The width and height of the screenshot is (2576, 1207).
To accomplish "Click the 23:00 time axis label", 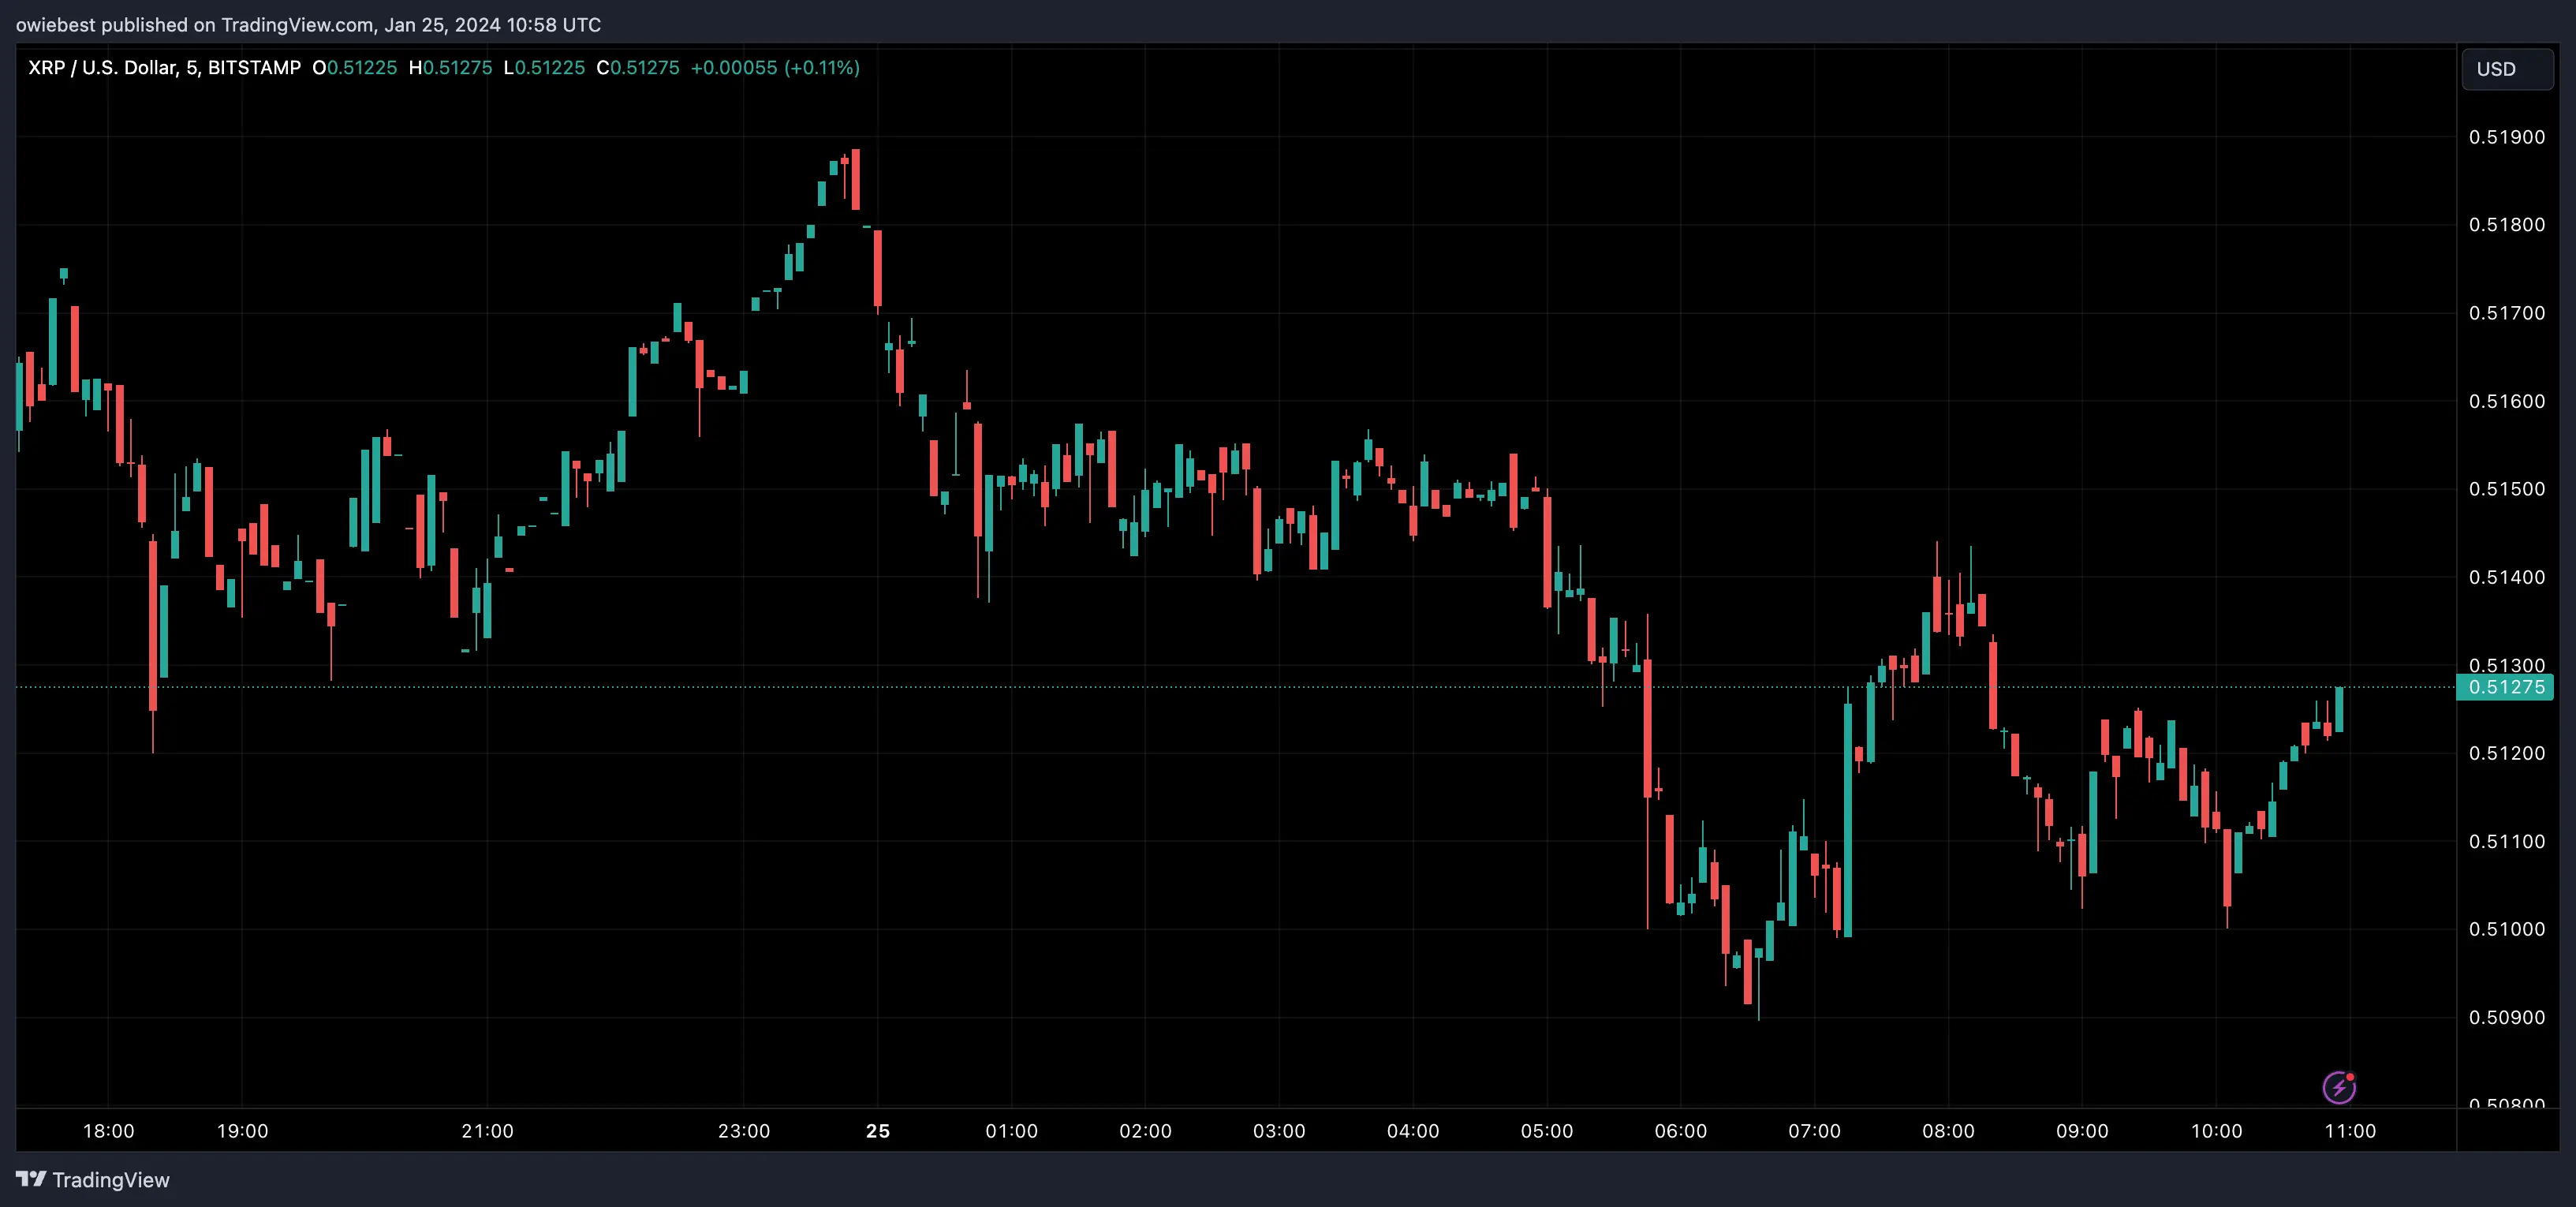I will (x=744, y=1131).
